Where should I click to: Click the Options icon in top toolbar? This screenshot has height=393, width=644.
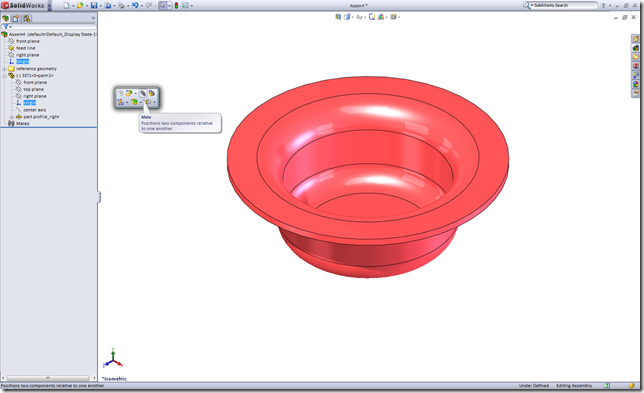(x=185, y=5)
